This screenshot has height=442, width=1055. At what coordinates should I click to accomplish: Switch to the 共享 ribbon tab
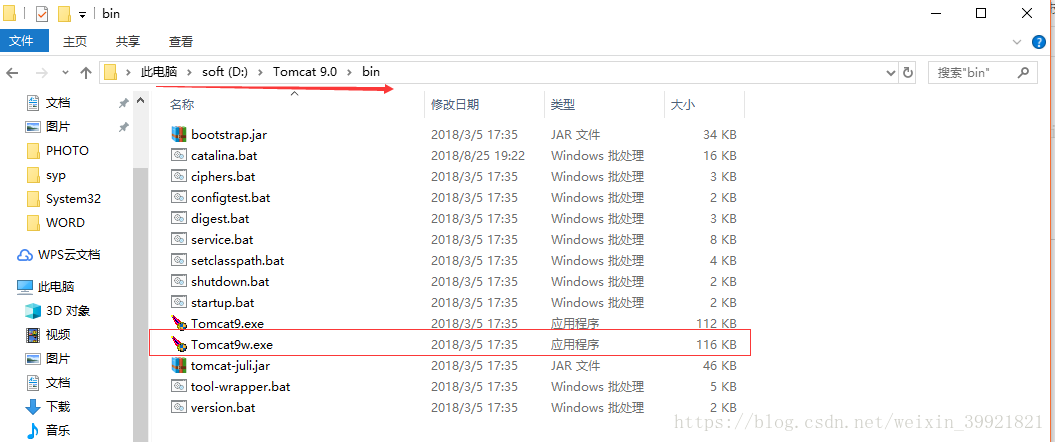128,42
